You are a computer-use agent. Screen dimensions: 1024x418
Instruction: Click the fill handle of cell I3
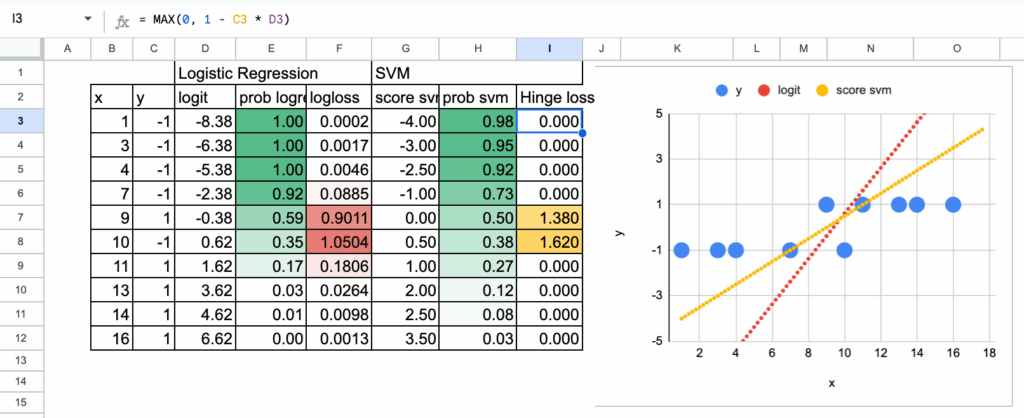[x=582, y=133]
